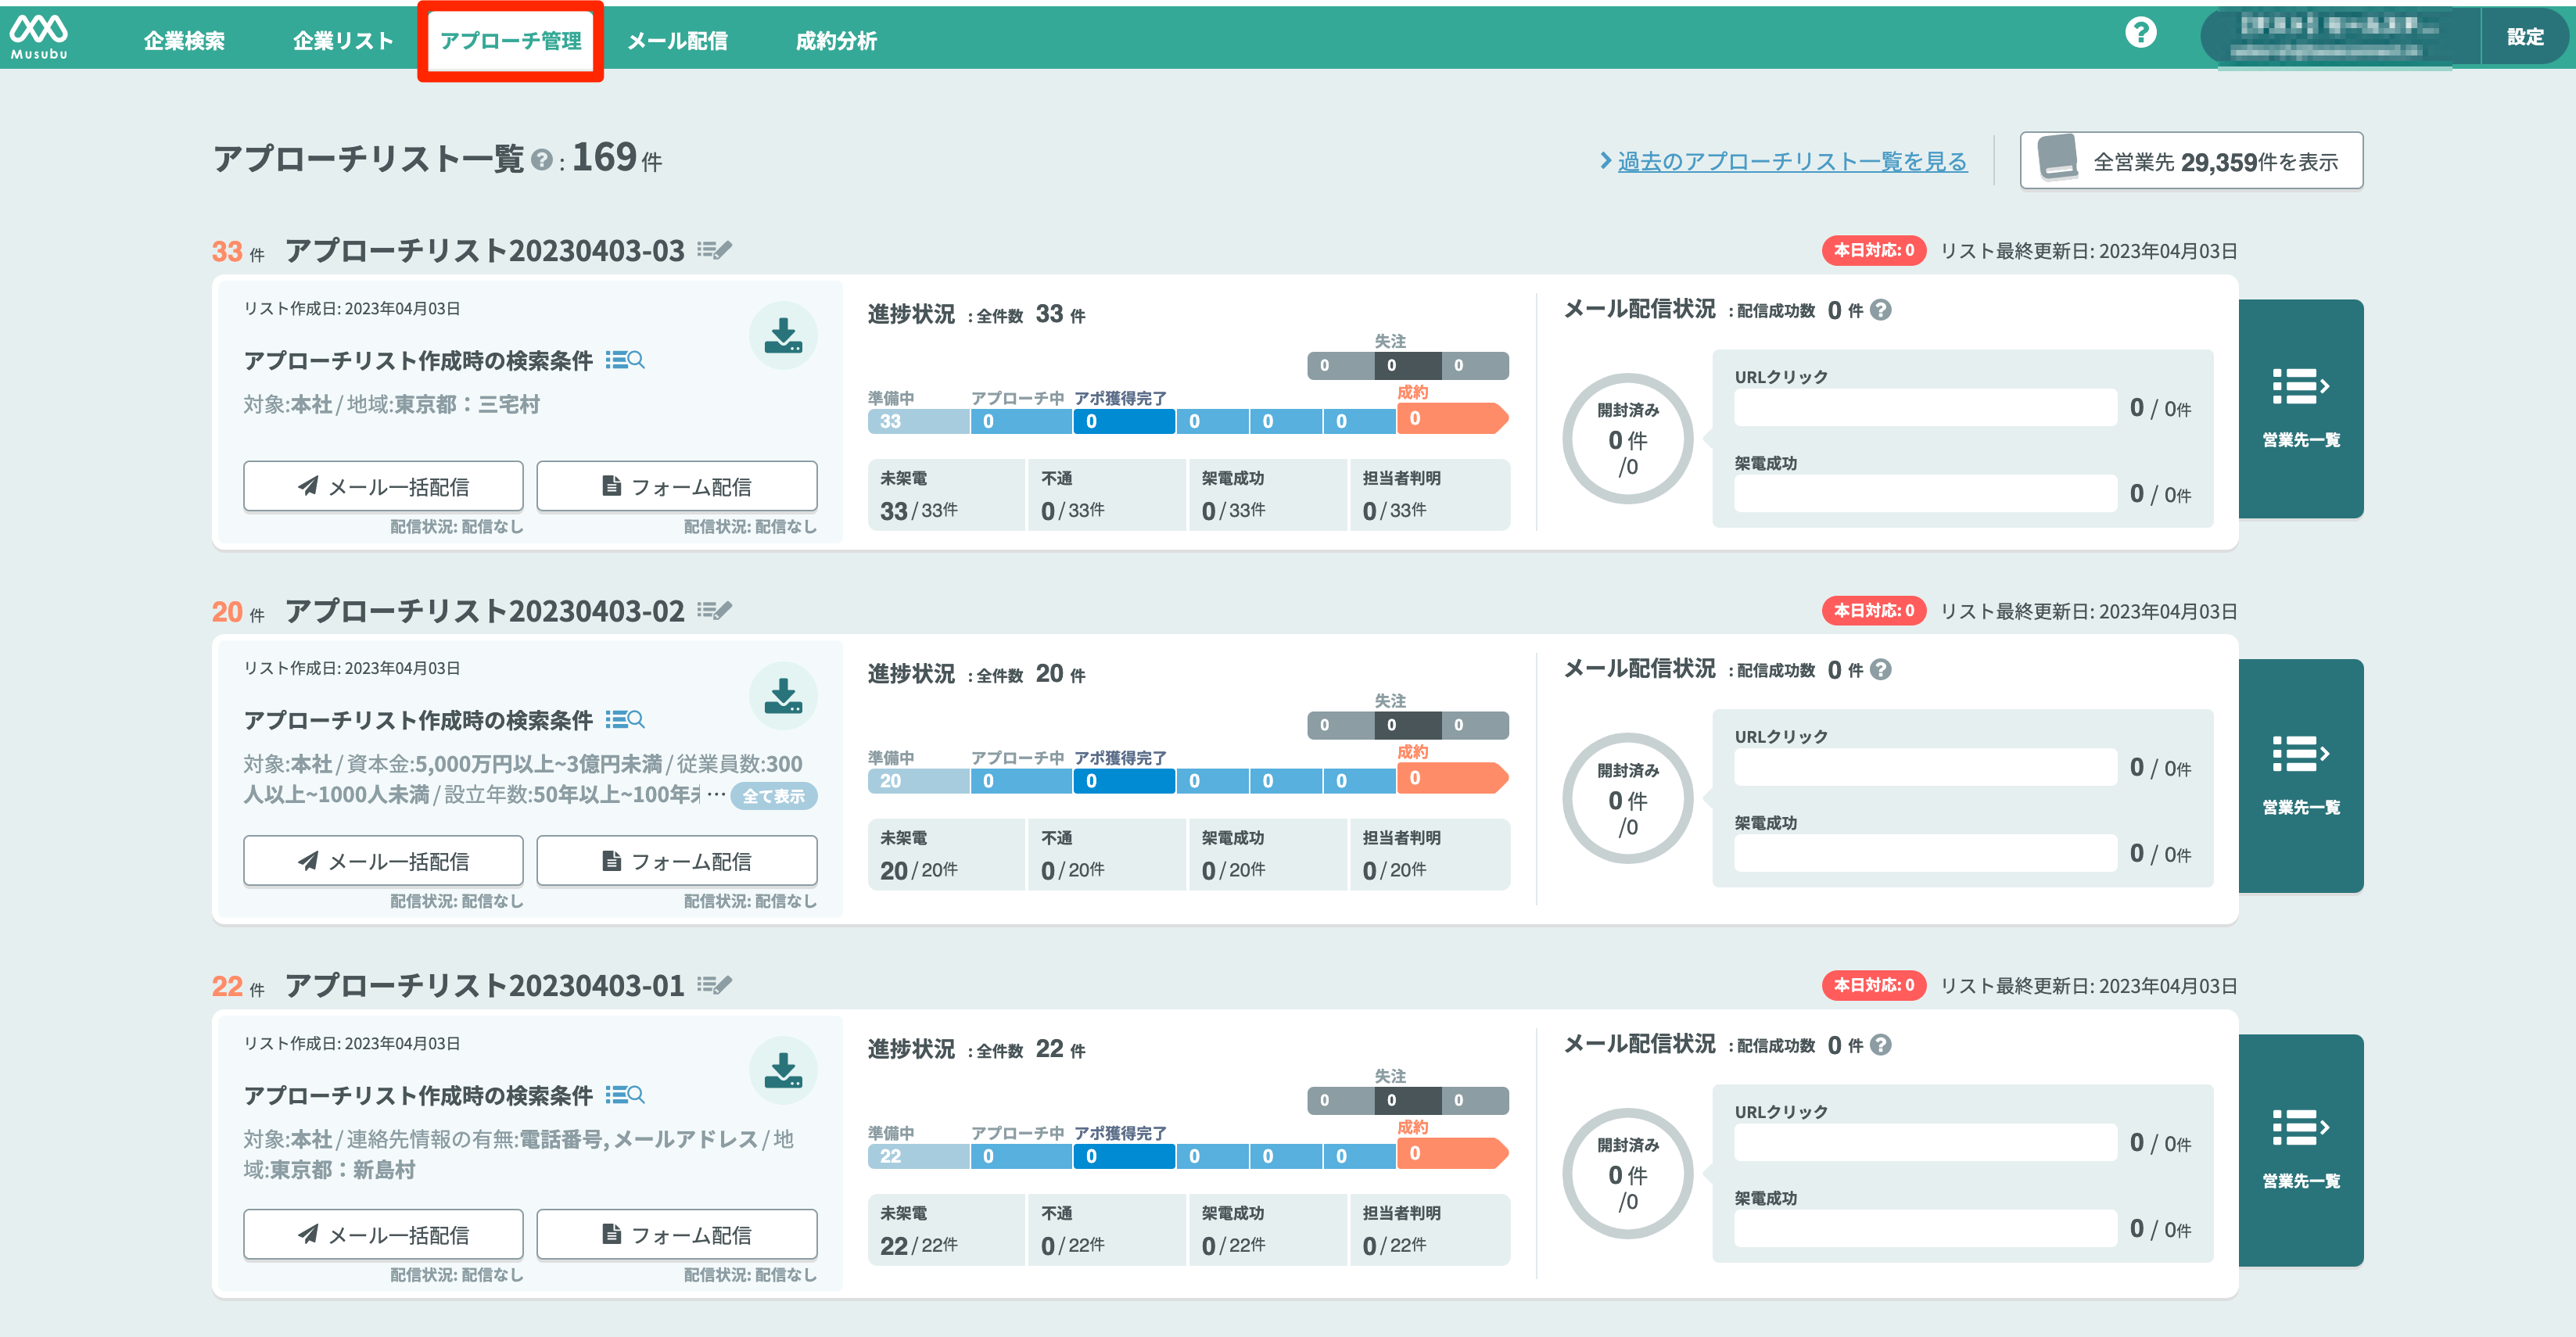Open 営業先一覧 for list 20230403-03
The image size is (2576, 1337).
tap(2300, 408)
